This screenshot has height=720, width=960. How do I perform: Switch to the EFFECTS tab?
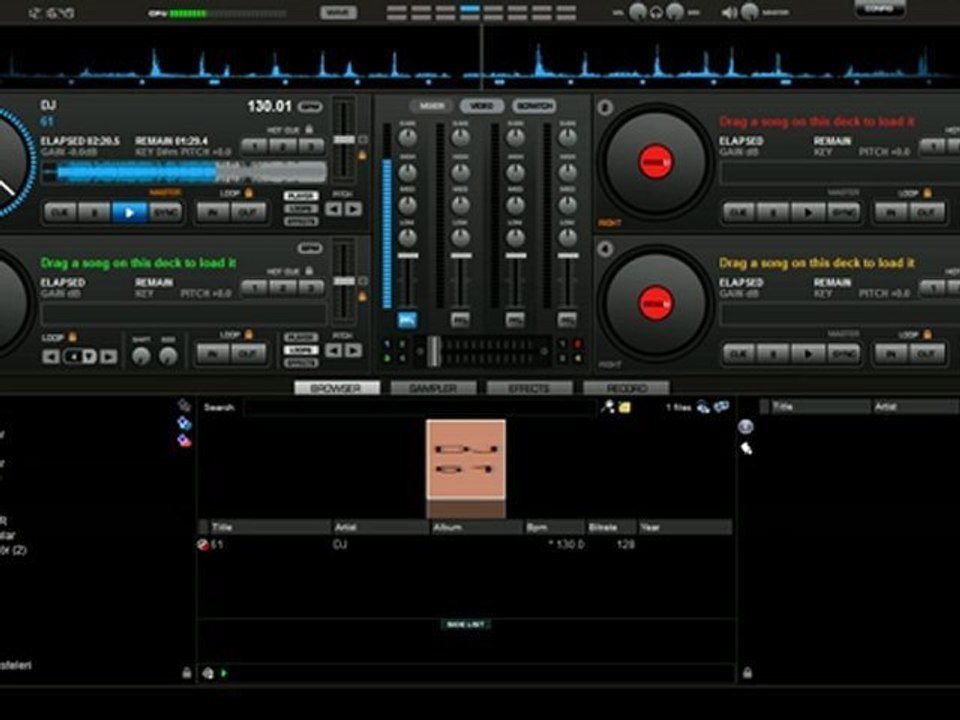point(529,388)
